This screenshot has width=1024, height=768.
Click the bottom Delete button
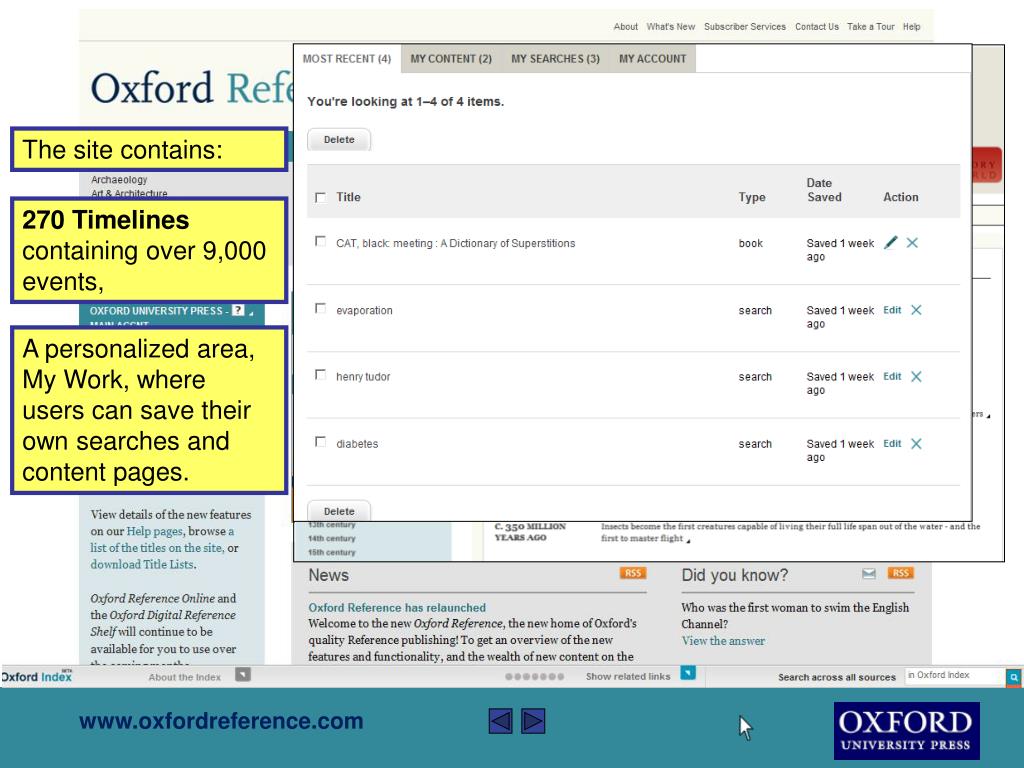(339, 511)
